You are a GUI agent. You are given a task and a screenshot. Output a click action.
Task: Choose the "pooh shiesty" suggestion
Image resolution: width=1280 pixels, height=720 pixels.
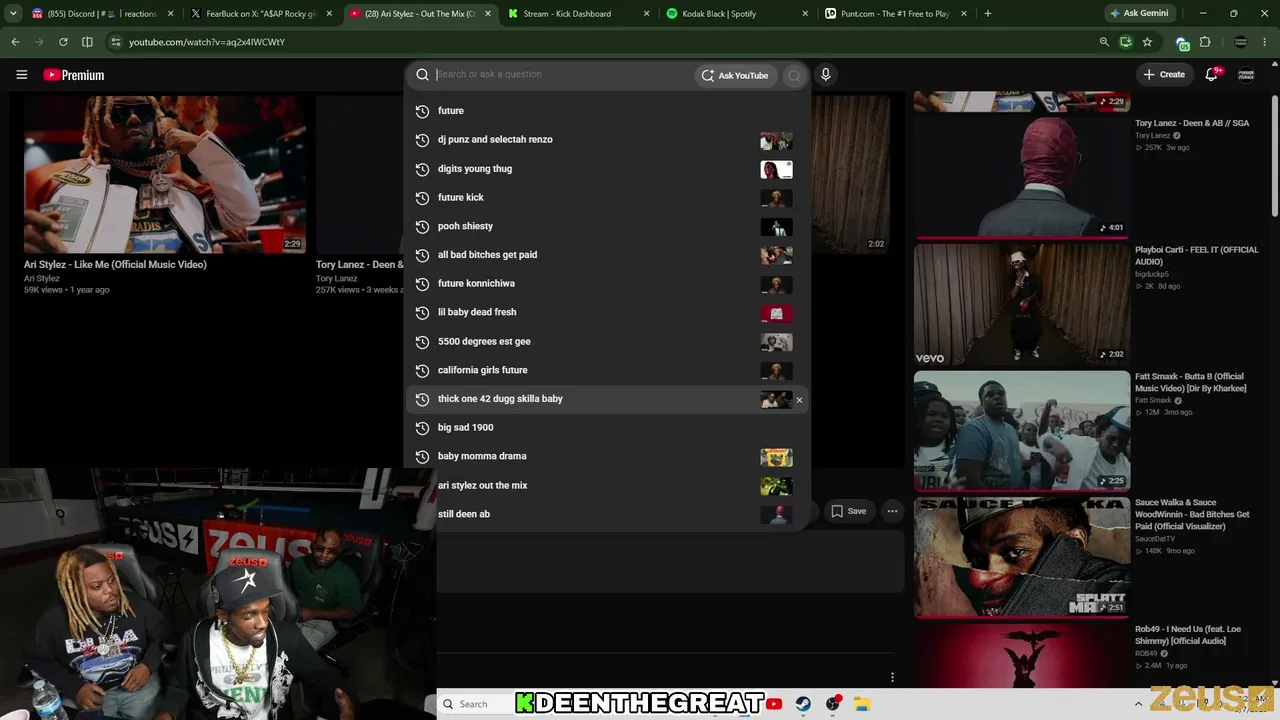click(608, 226)
